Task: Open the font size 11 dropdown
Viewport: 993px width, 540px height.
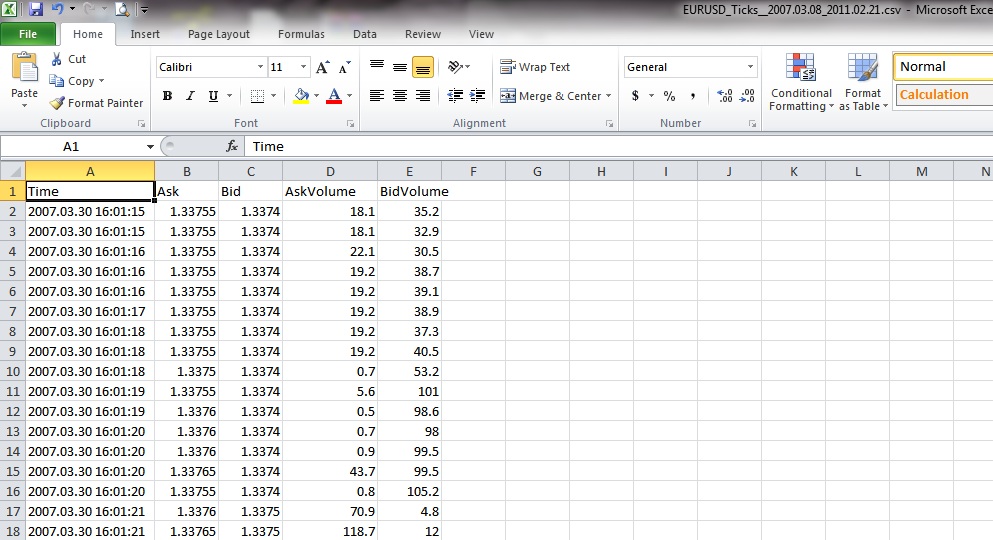Action: tap(303, 67)
